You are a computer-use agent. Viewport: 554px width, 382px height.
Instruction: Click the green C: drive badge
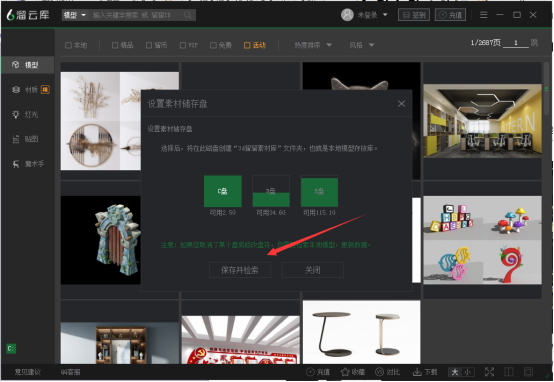[11, 349]
